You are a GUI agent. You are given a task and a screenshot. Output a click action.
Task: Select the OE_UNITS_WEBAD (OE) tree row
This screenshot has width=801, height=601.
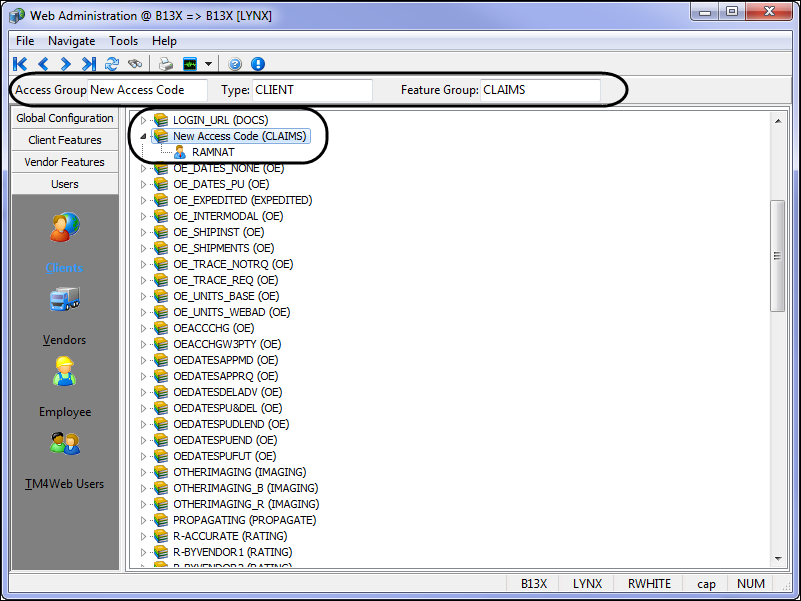(231, 312)
